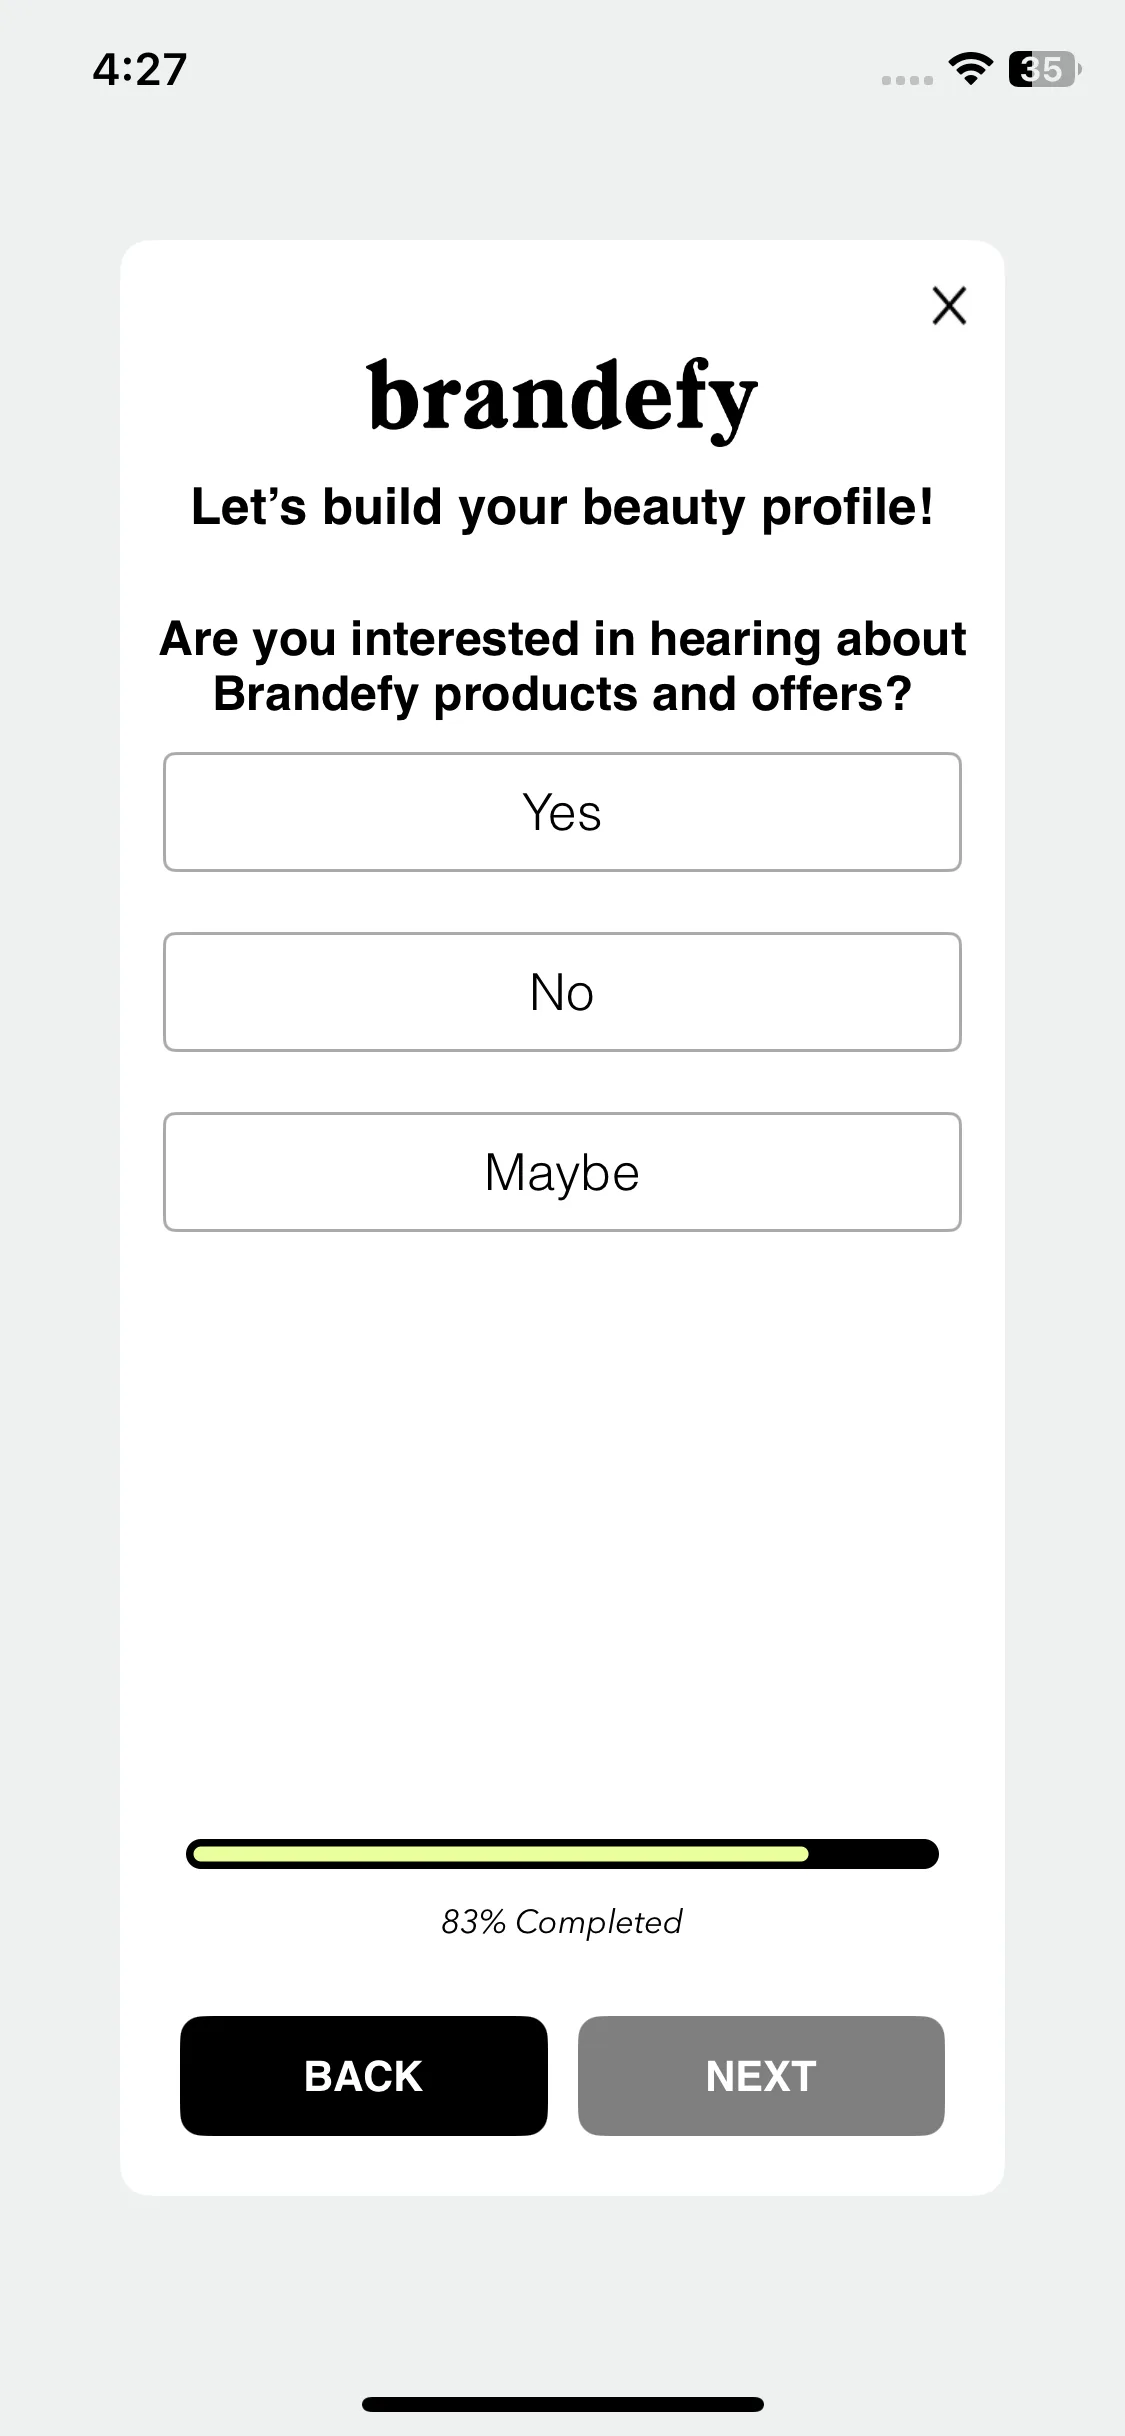Pick the Maybe answer option
Screen dimensions: 1125x2436
(x=562, y=1172)
